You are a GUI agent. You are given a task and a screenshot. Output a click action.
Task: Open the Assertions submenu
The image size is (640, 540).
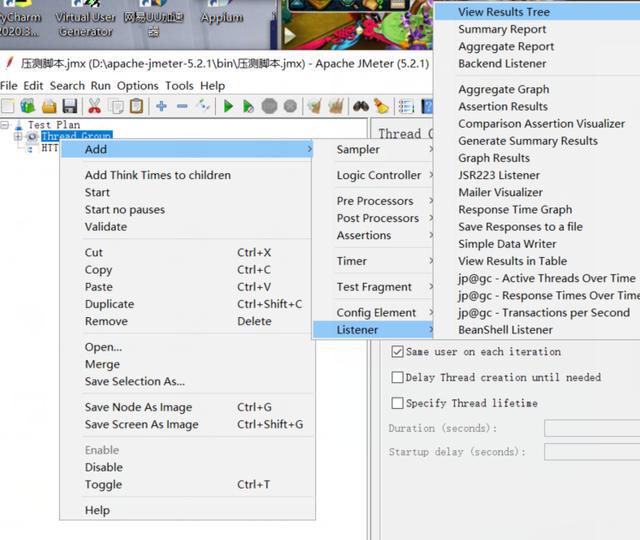point(373,236)
